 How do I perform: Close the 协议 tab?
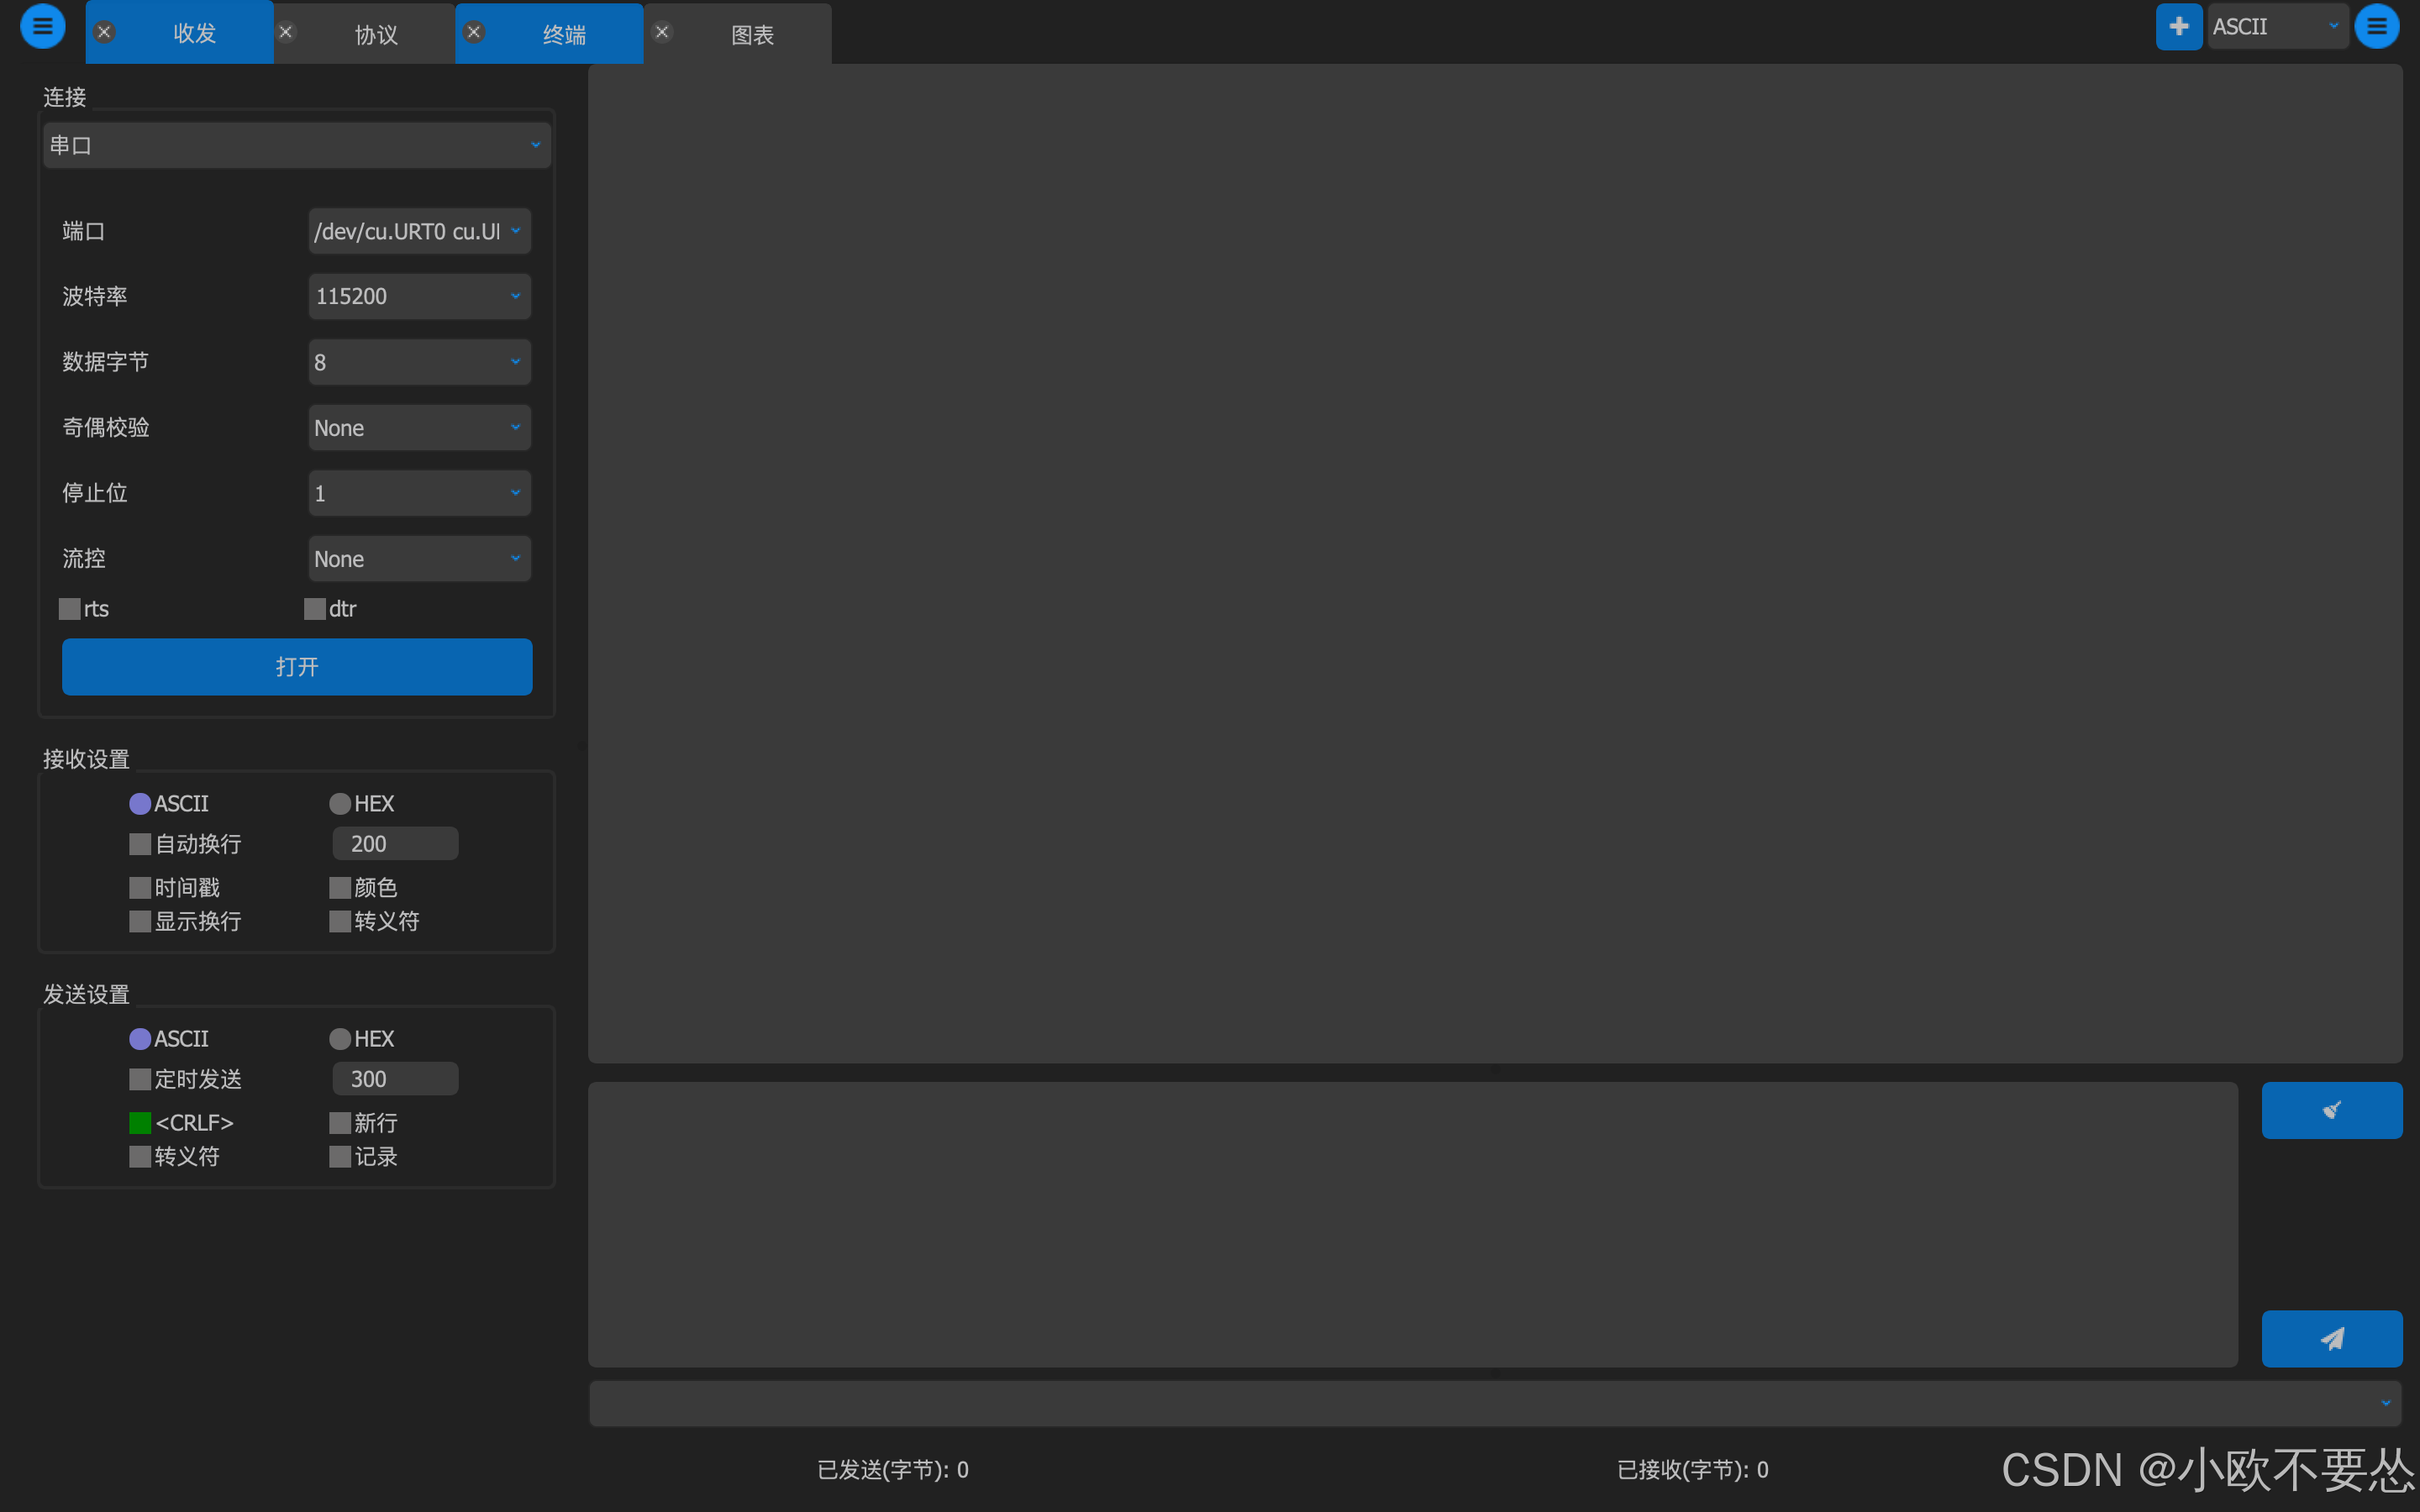point(286,32)
